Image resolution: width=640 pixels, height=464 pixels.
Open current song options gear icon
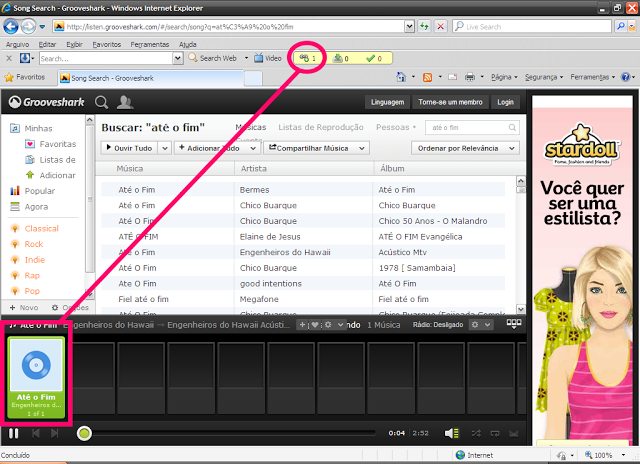(x=328, y=325)
